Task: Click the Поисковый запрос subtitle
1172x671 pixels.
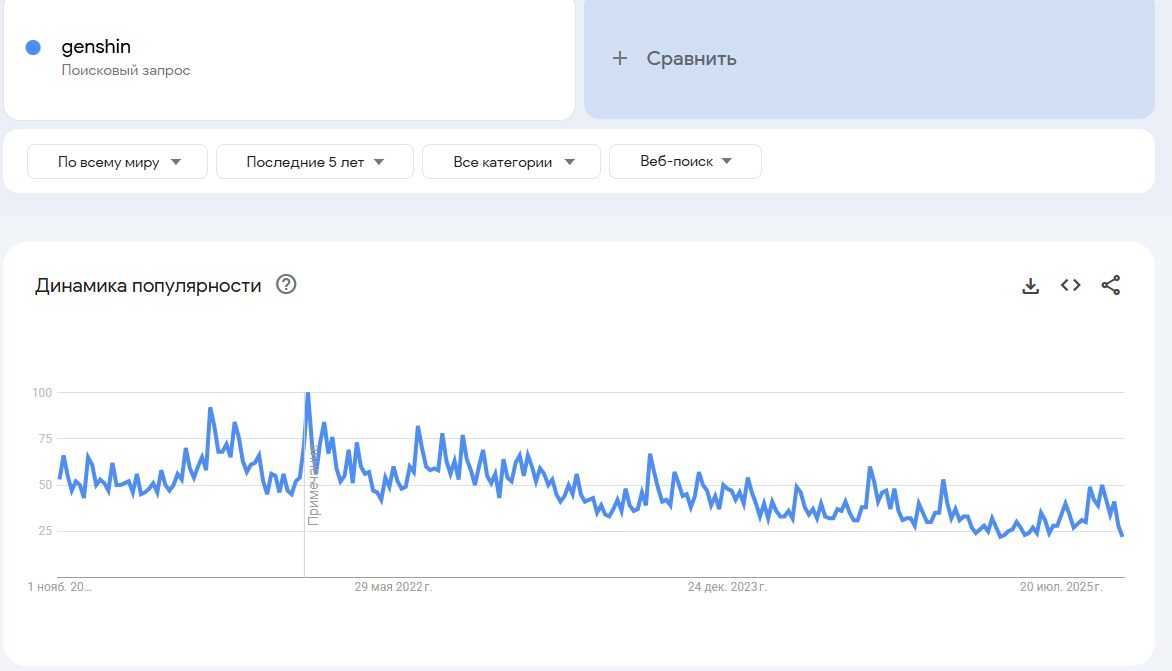Action: (126, 71)
